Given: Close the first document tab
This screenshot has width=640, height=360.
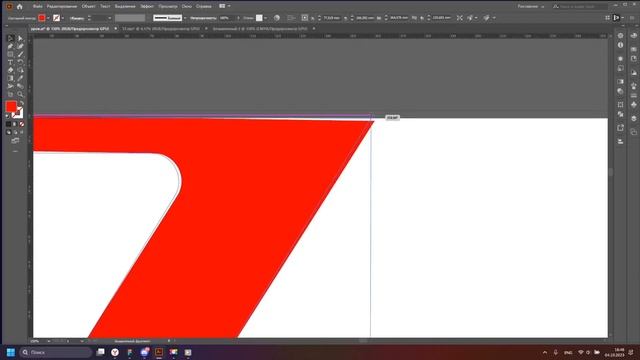Looking at the screenshot, I should pos(116,29).
